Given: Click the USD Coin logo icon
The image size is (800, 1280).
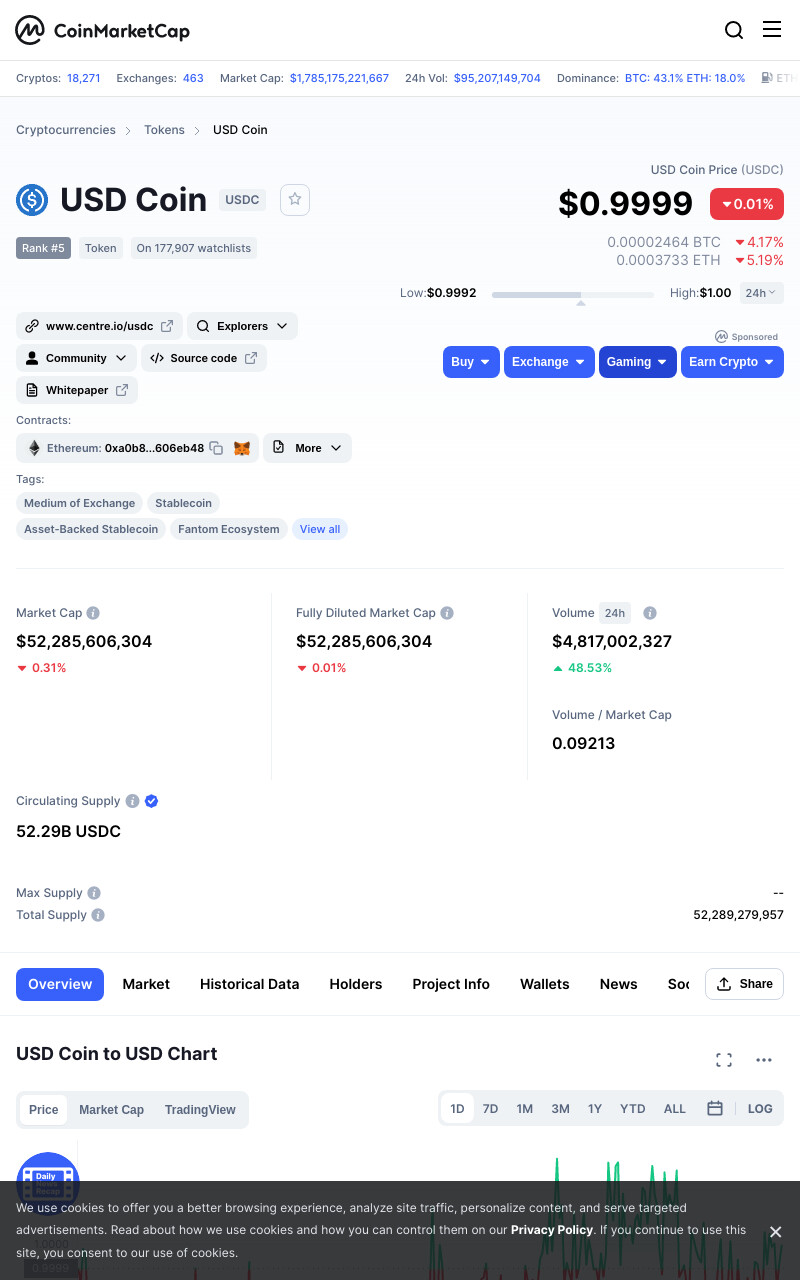Looking at the screenshot, I should click(x=32, y=200).
